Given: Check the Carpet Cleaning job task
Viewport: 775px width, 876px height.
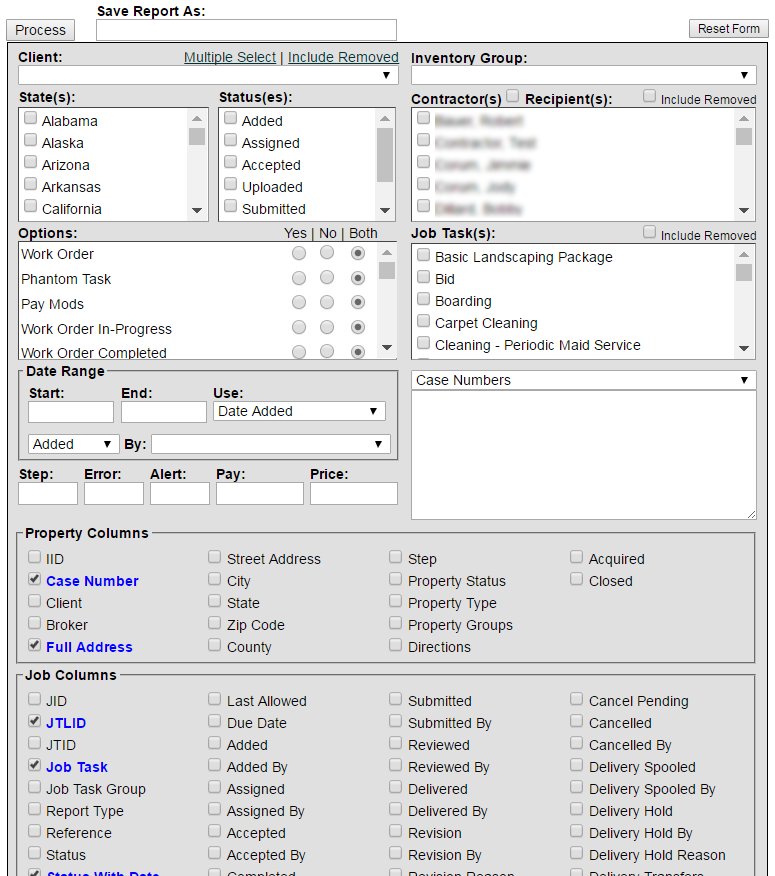Looking at the screenshot, I should pyautogui.click(x=424, y=321).
